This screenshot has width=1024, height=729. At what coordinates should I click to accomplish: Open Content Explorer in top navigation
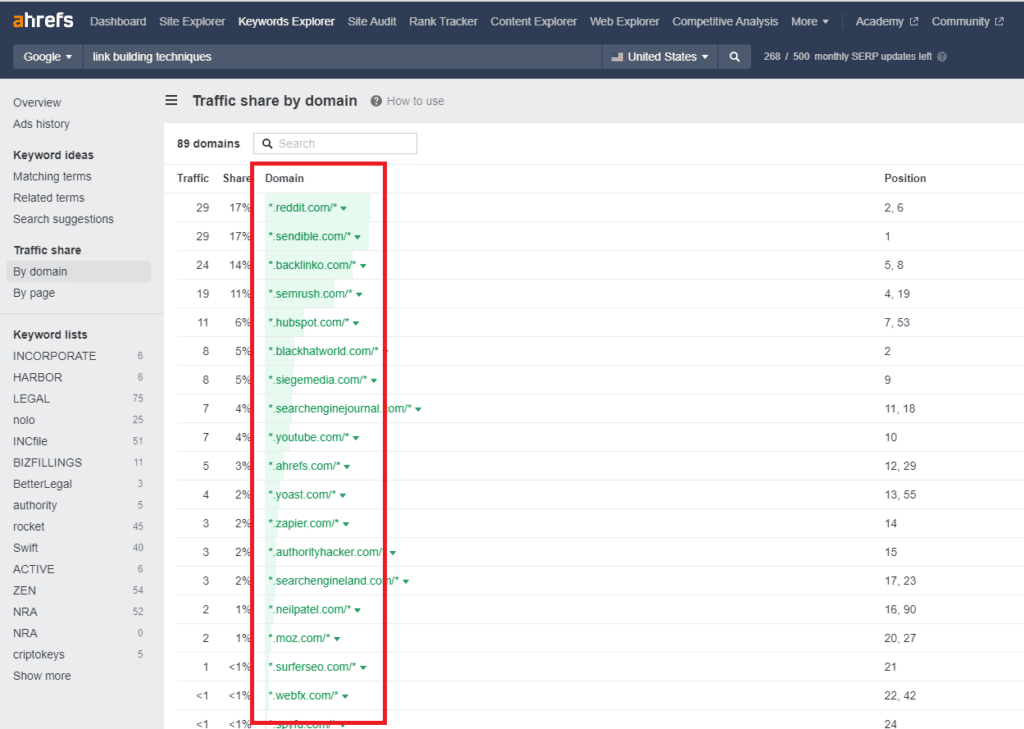534,22
